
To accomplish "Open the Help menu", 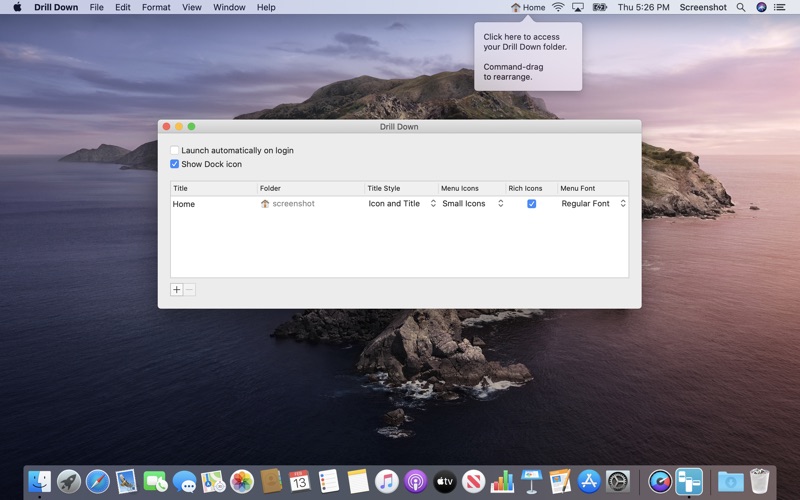I will 266,7.
